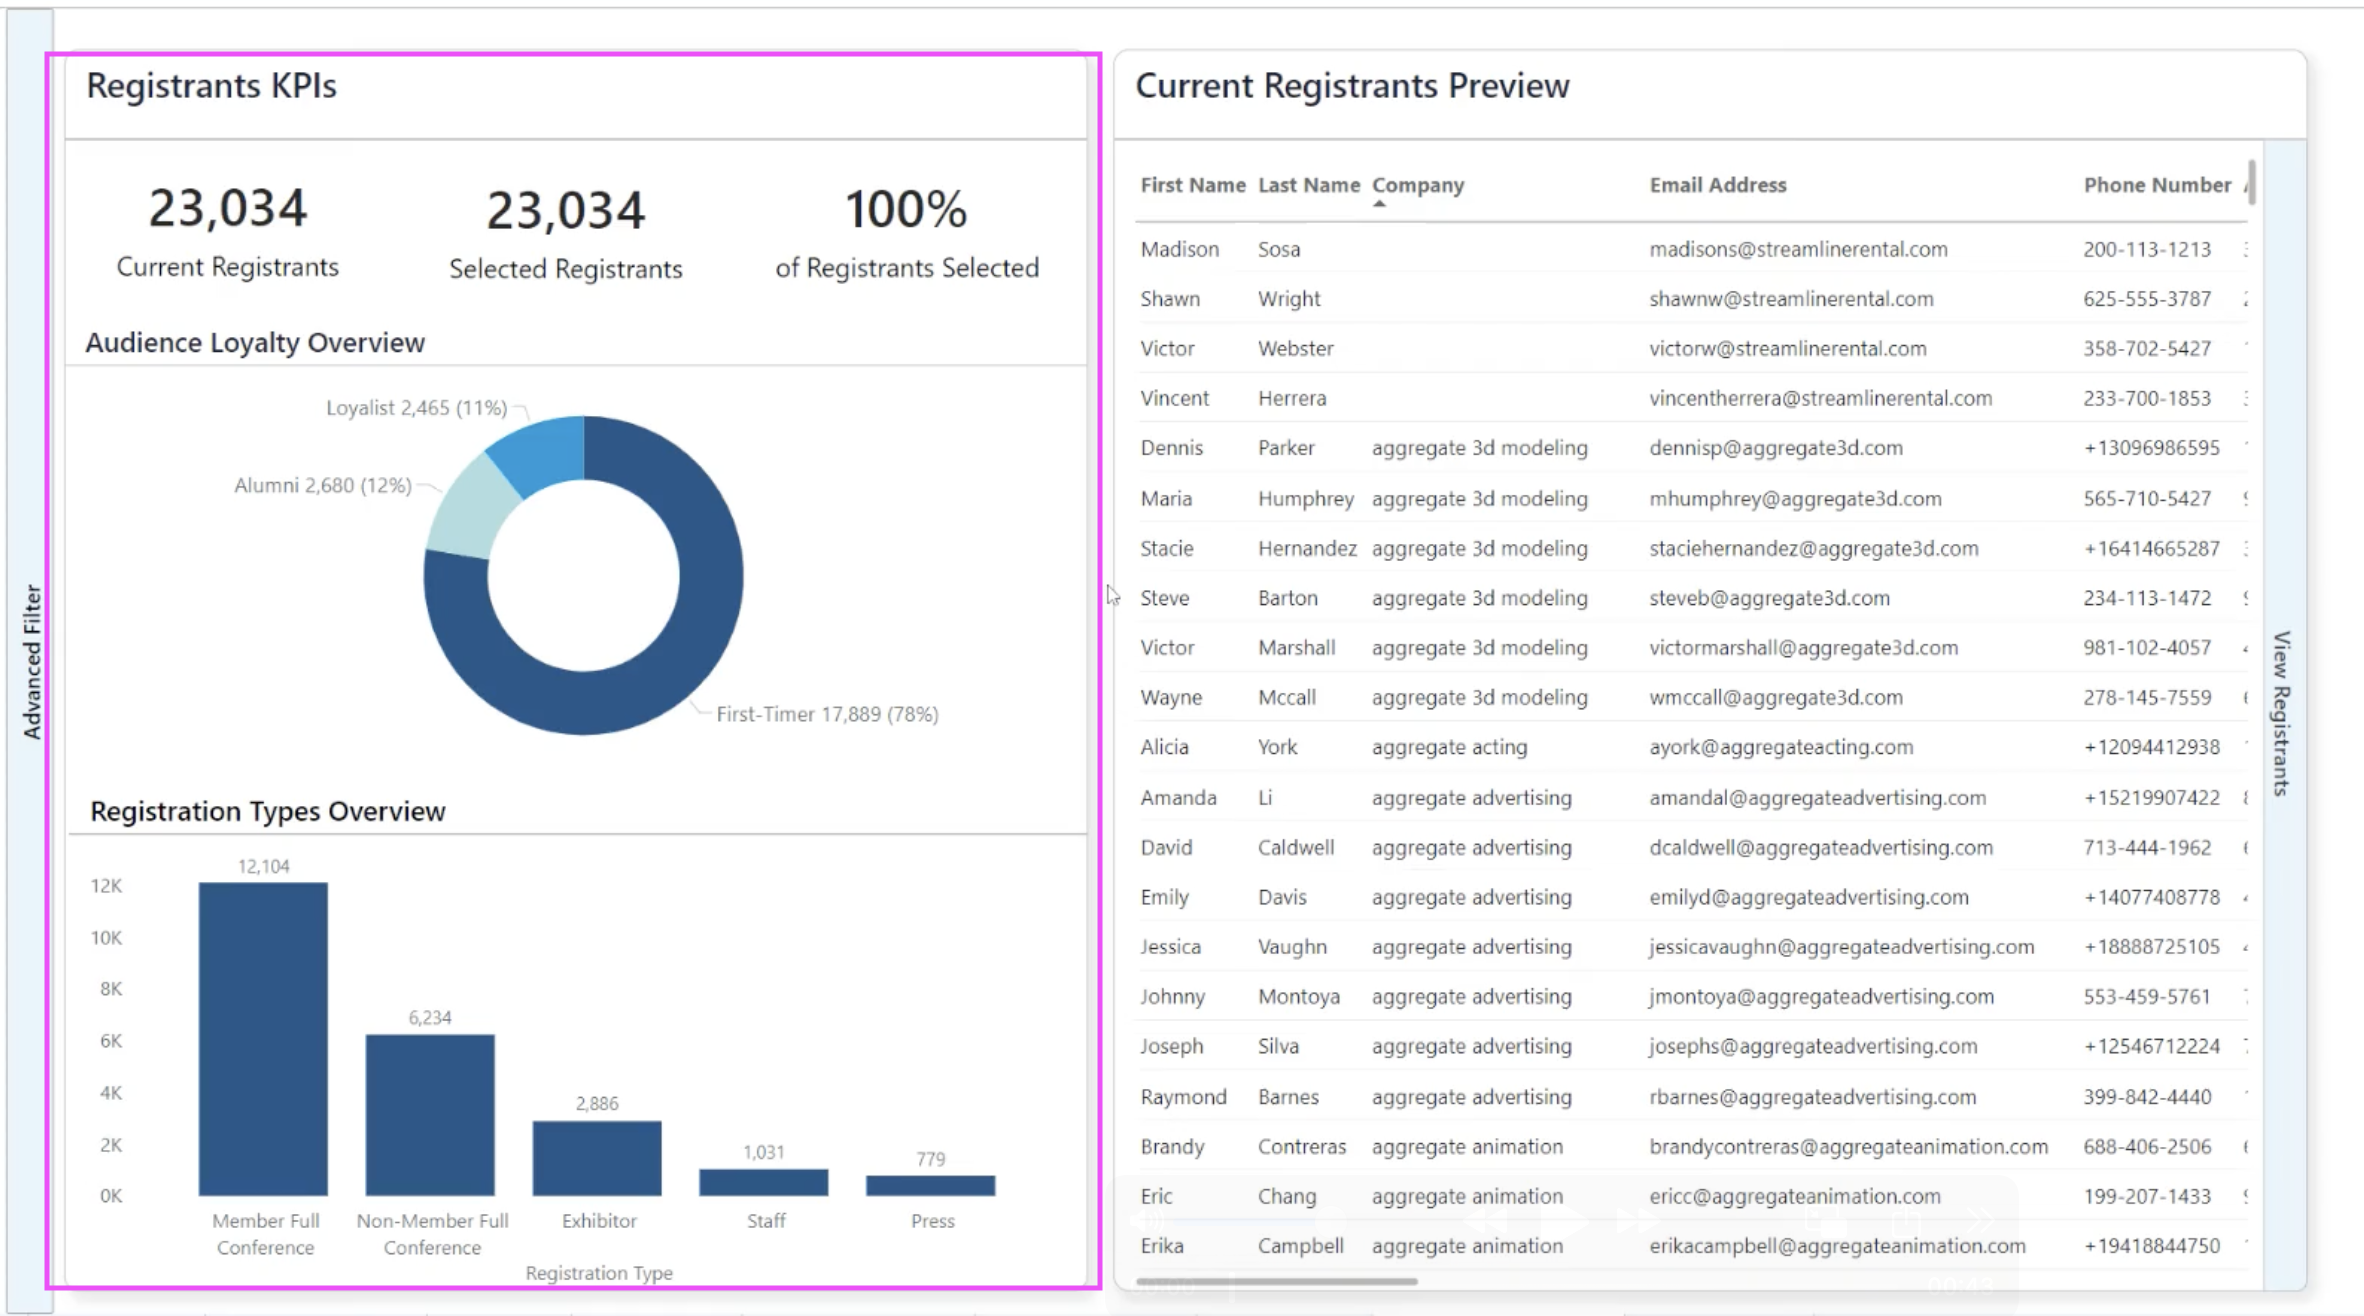
Task: Click the 1,031 data label above bar
Action: pos(764,1153)
